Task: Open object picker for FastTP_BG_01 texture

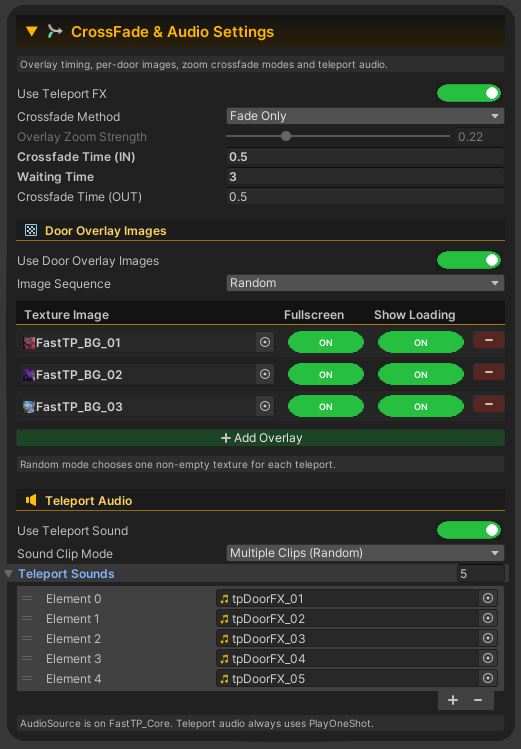Action: pyautogui.click(x=265, y=342)
